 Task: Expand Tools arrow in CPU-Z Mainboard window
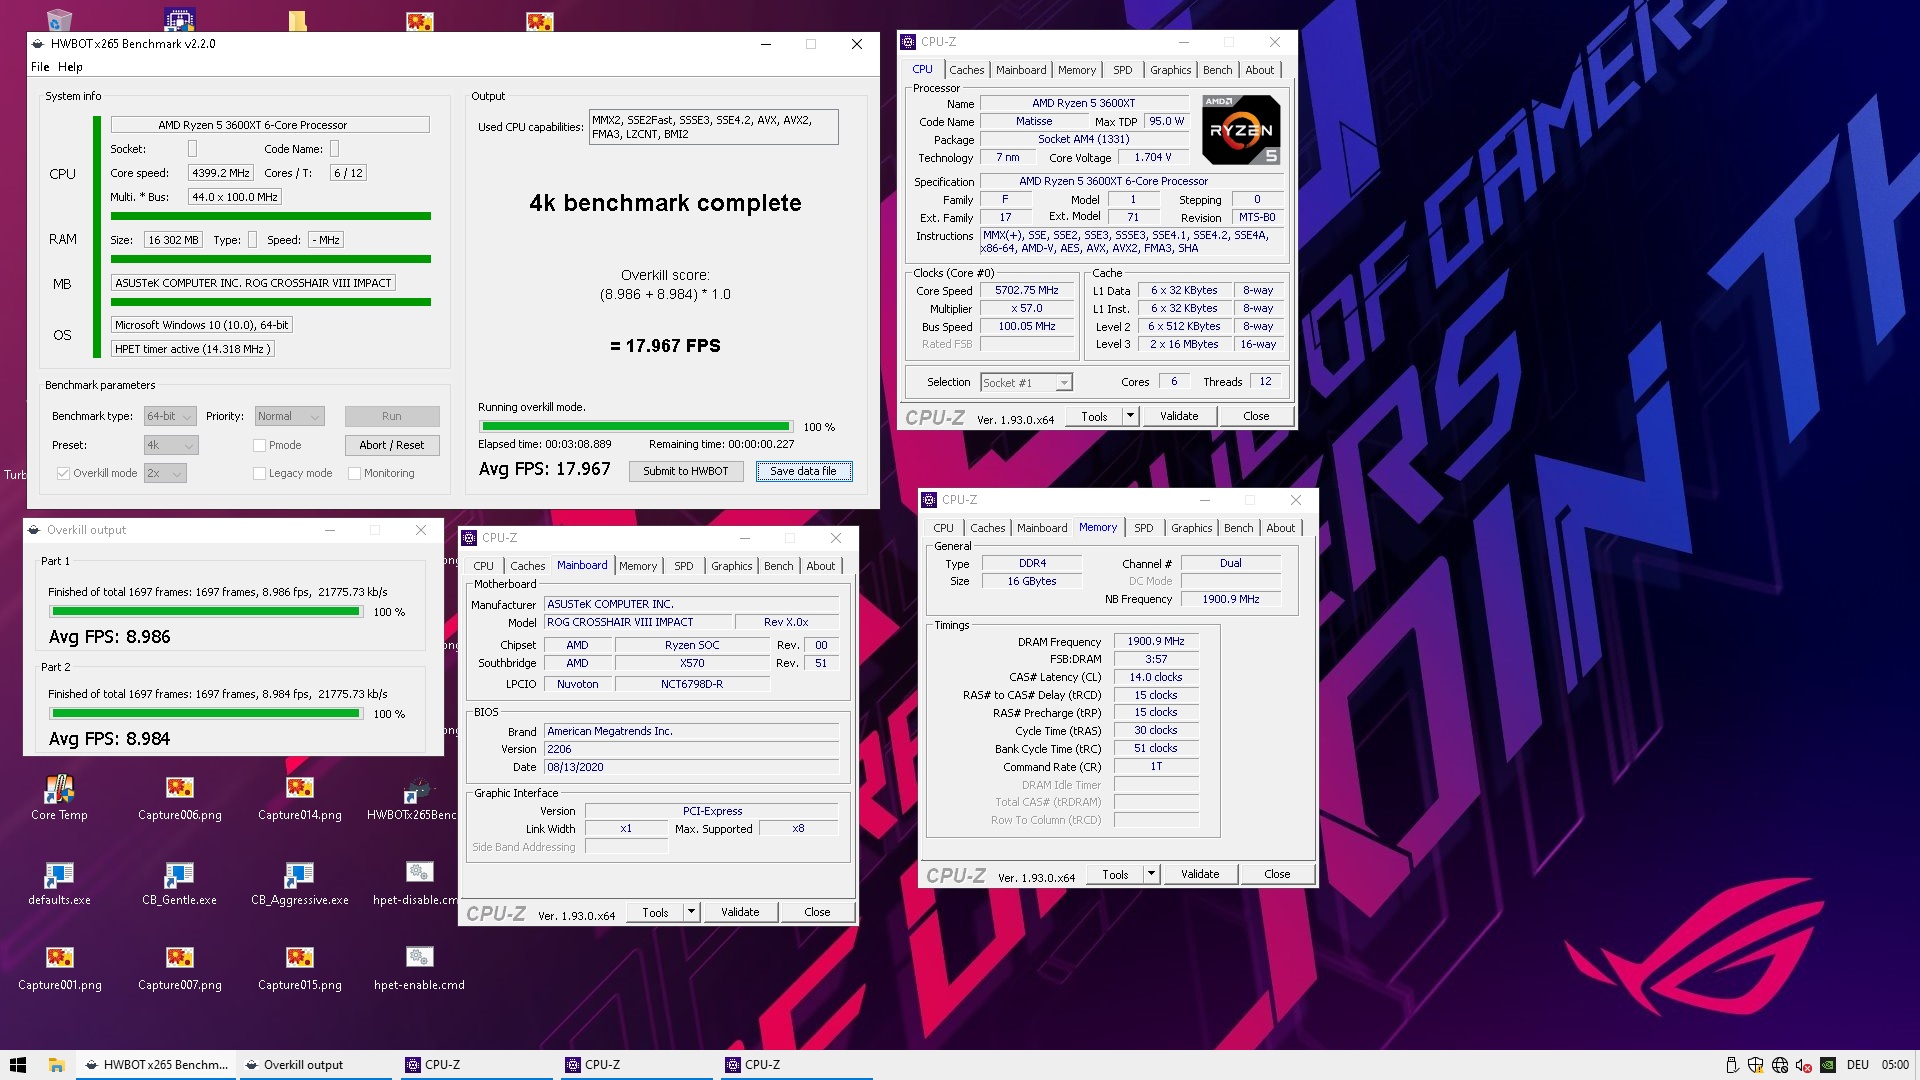(x=691, y=912)
